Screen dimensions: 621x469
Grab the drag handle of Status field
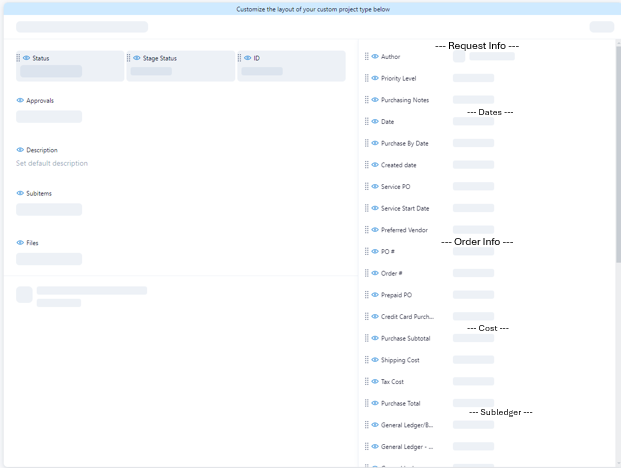pyautogui.click(x=18, y=58)
